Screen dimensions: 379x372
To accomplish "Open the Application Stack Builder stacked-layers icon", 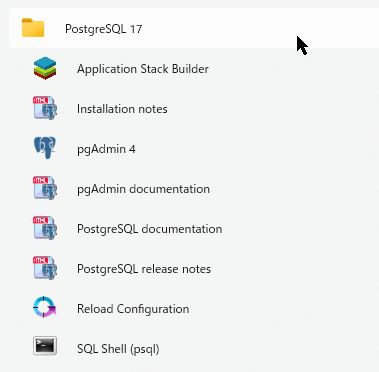I will 45,68.
